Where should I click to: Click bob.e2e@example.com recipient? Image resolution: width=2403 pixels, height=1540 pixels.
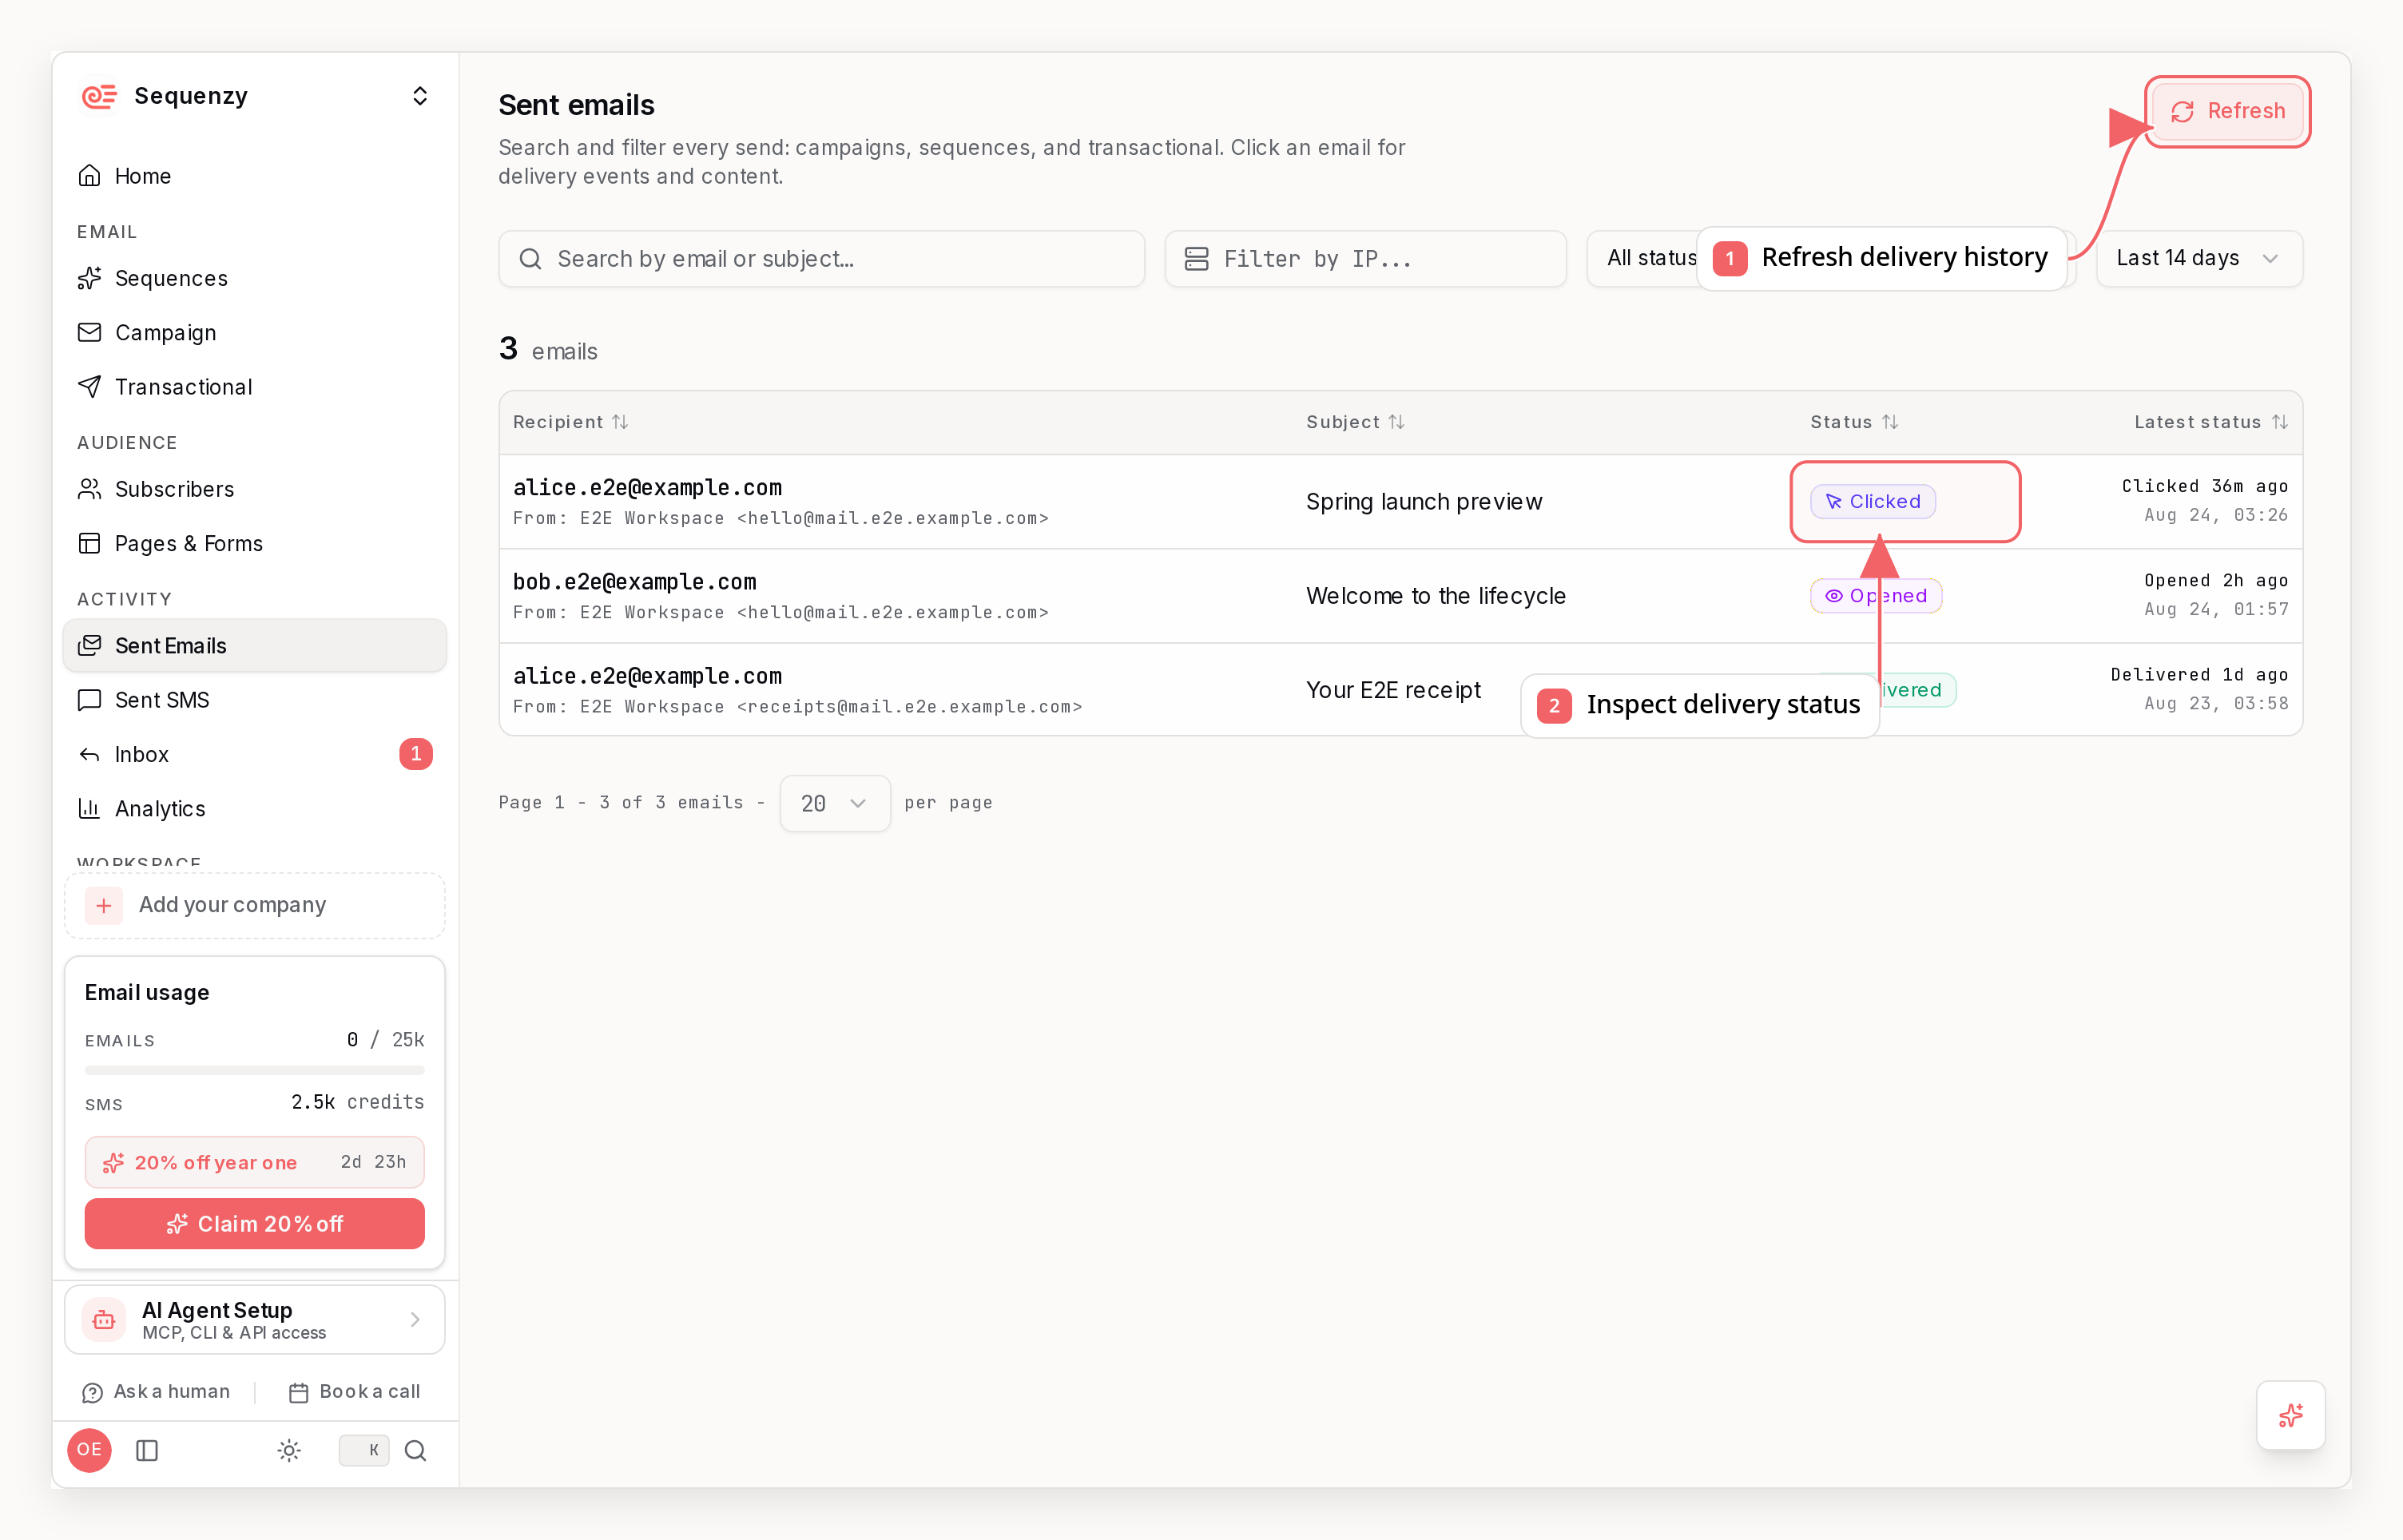[634, 582]
